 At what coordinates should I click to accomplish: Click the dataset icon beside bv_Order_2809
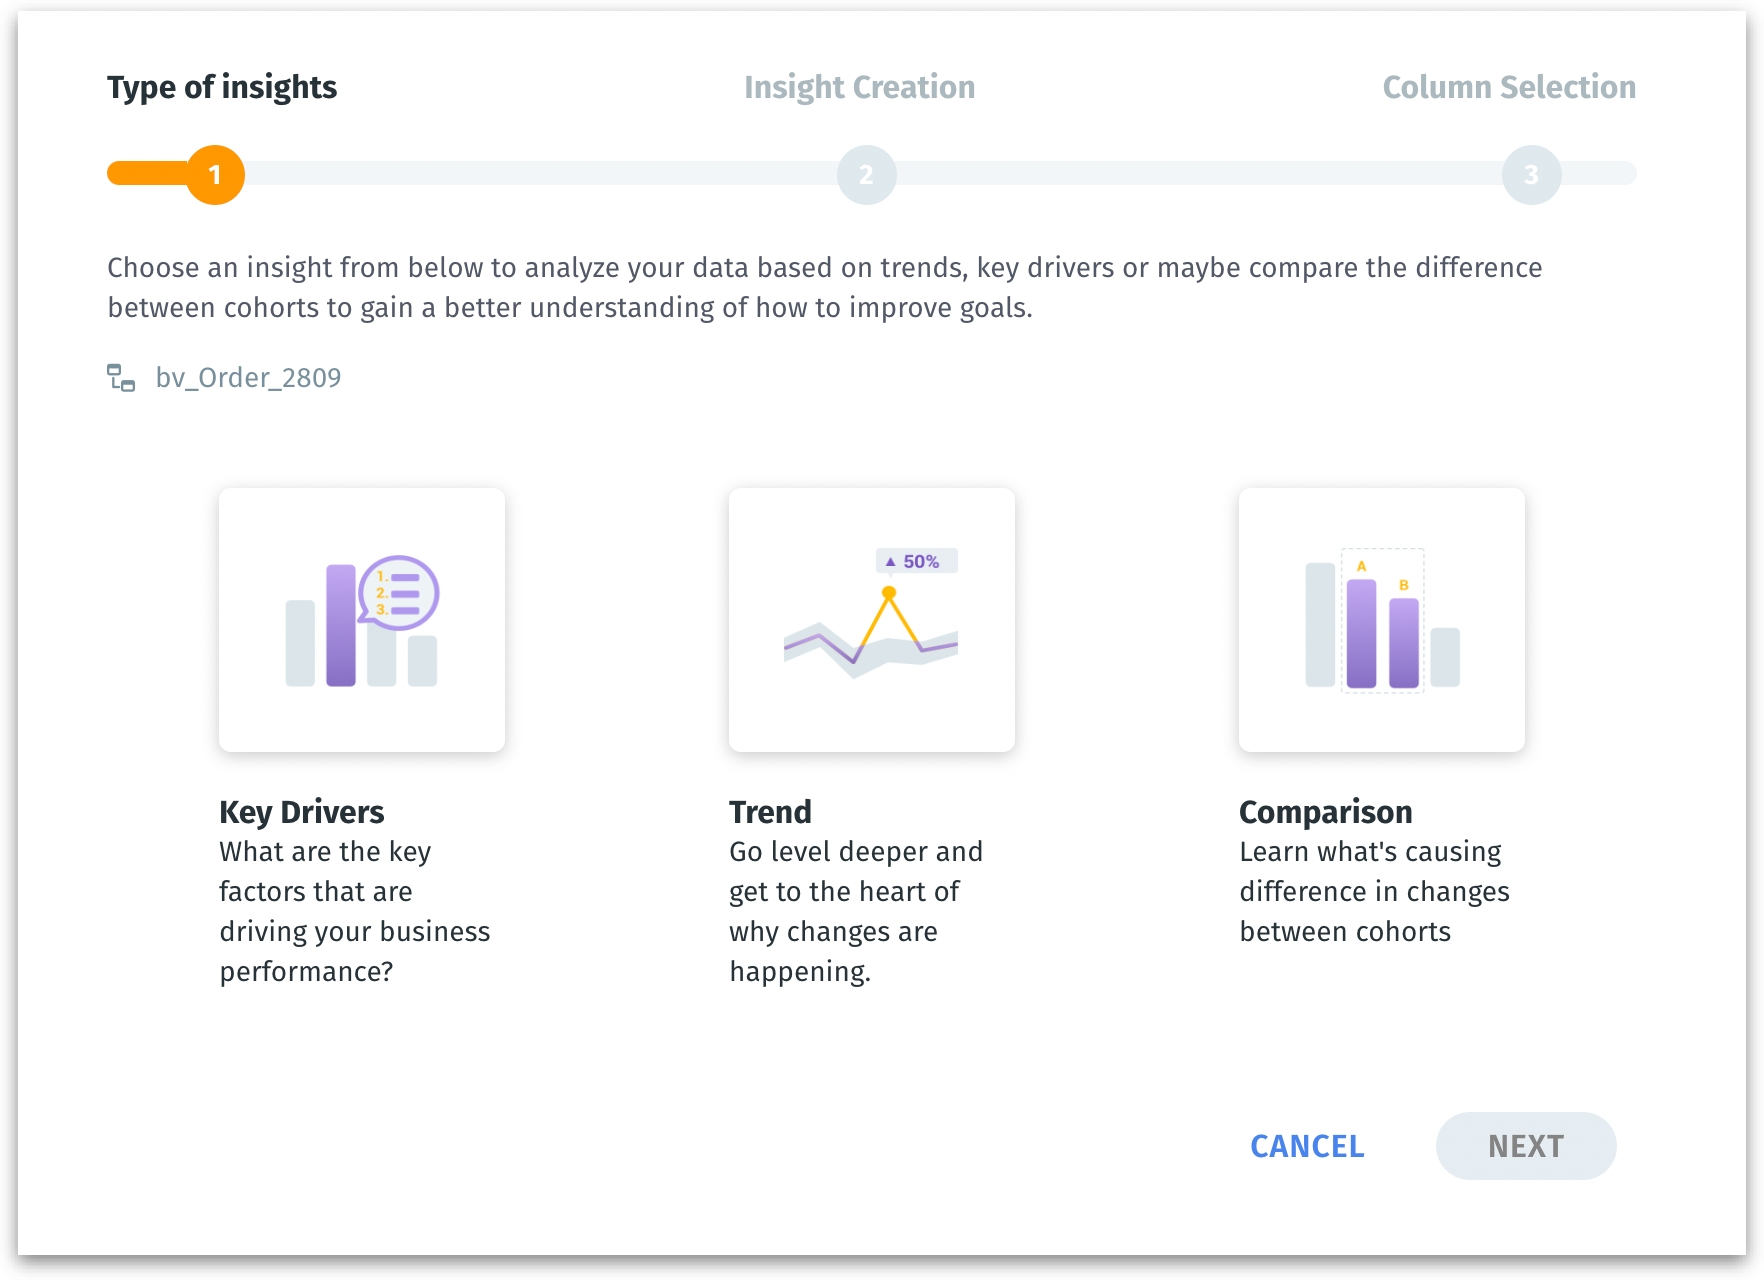121,378
